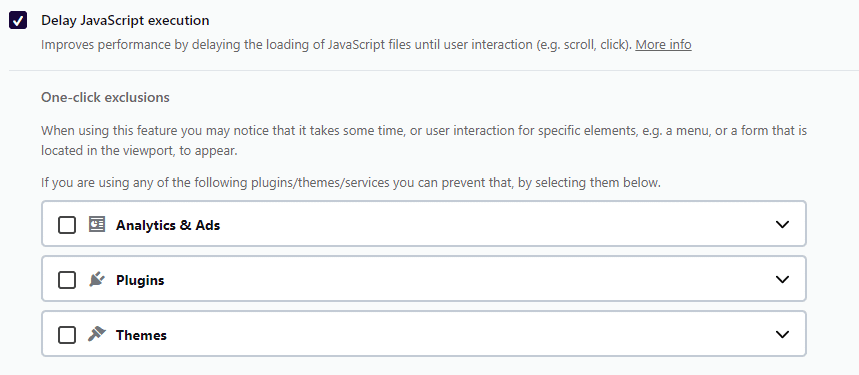Click the Analytics & Ads chart icon
Image resolution: width=859 pixels, height=375 pixels.
(97, 224)
